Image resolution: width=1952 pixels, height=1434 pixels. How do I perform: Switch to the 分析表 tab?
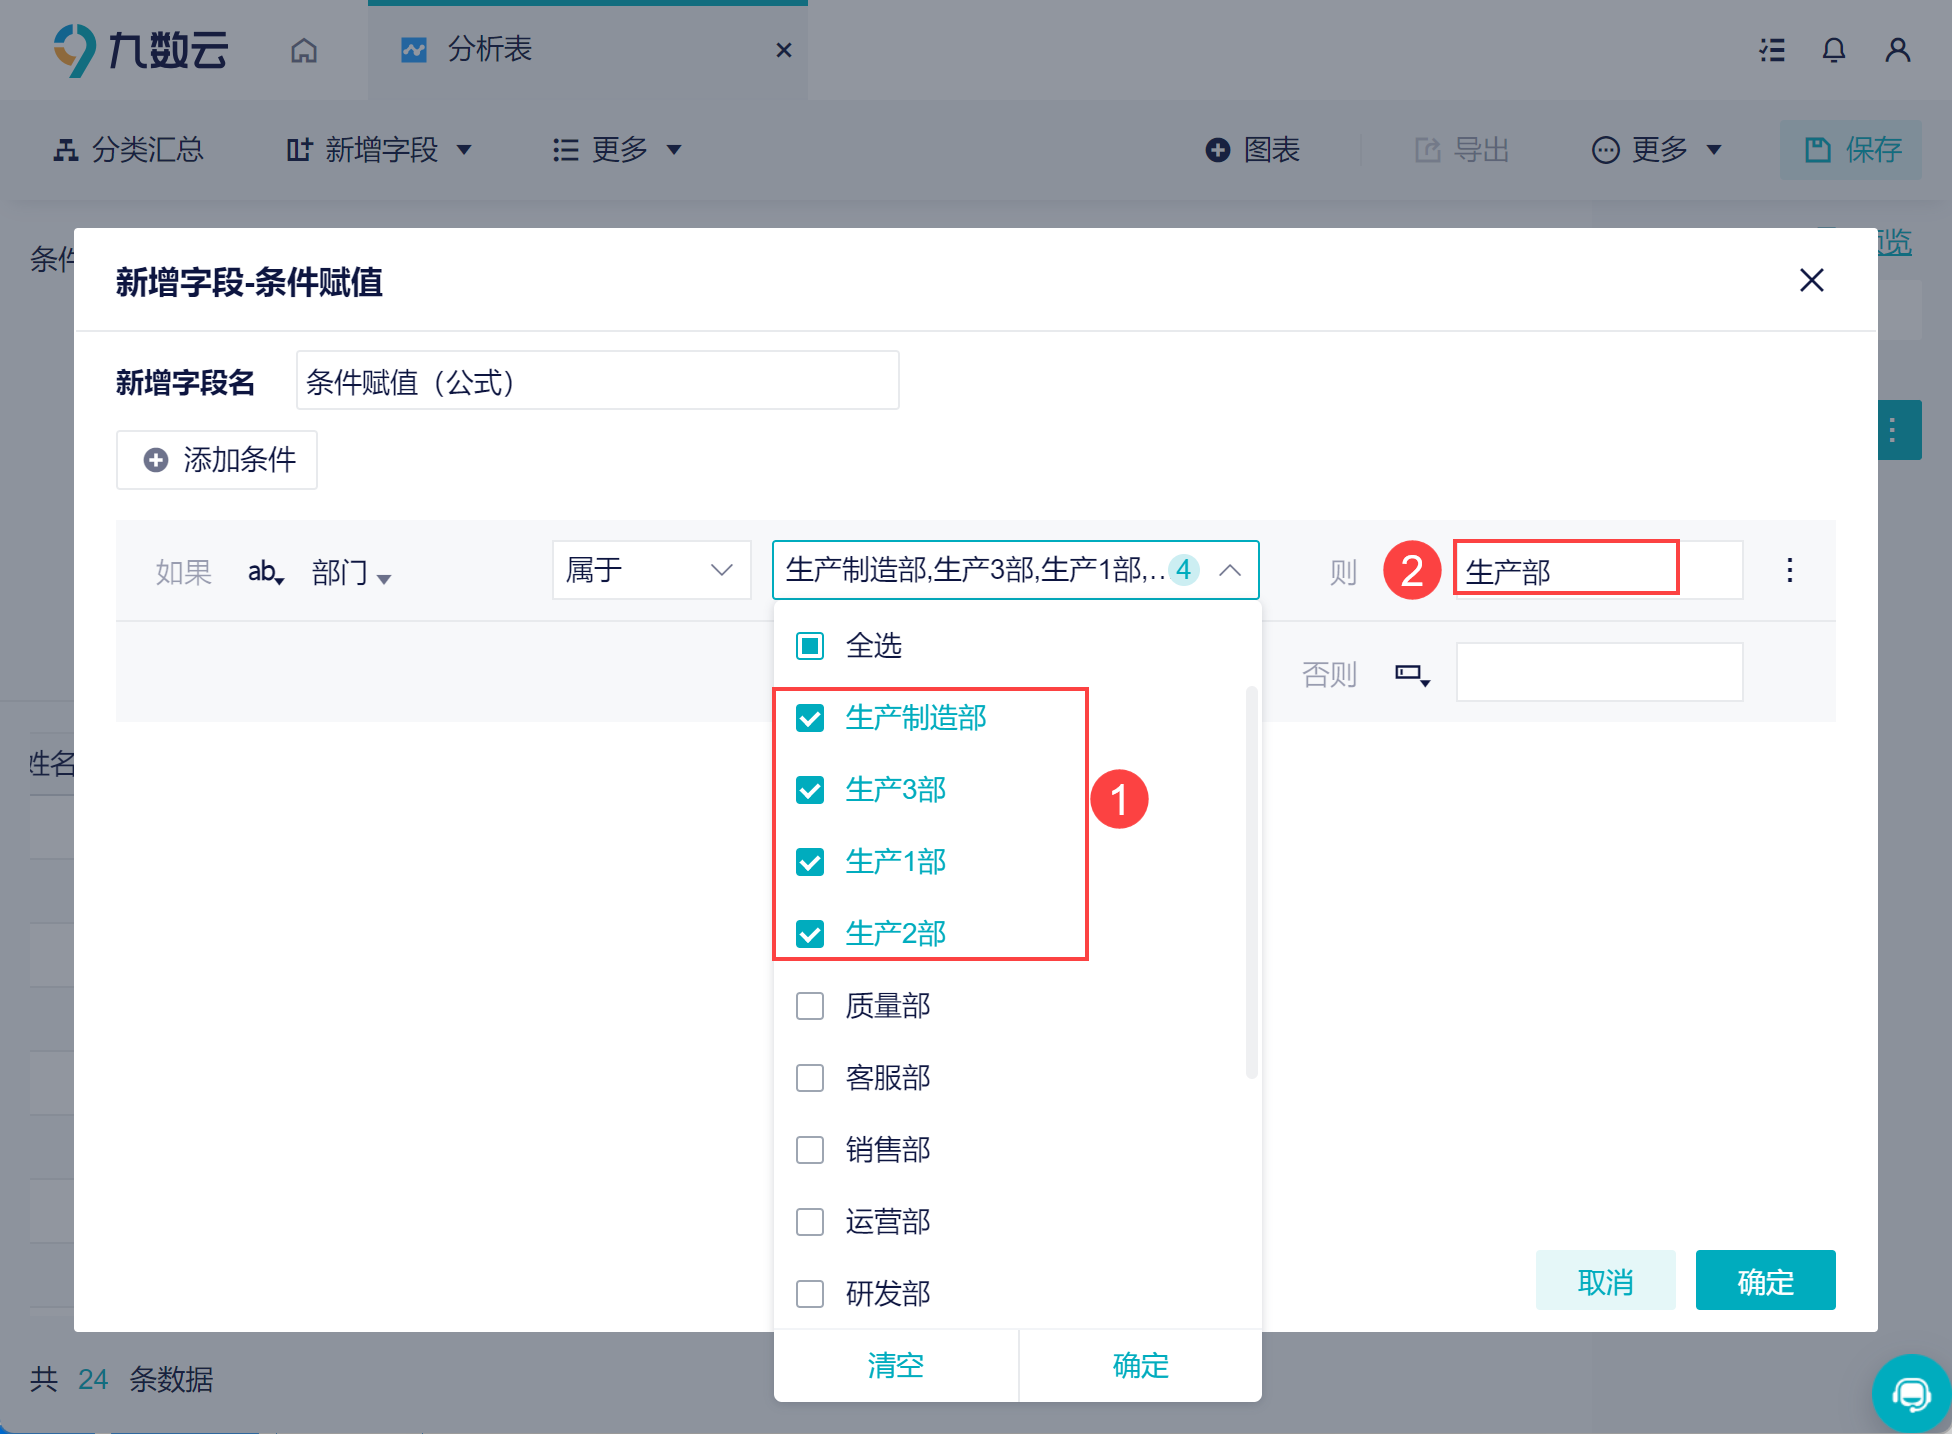490,50
